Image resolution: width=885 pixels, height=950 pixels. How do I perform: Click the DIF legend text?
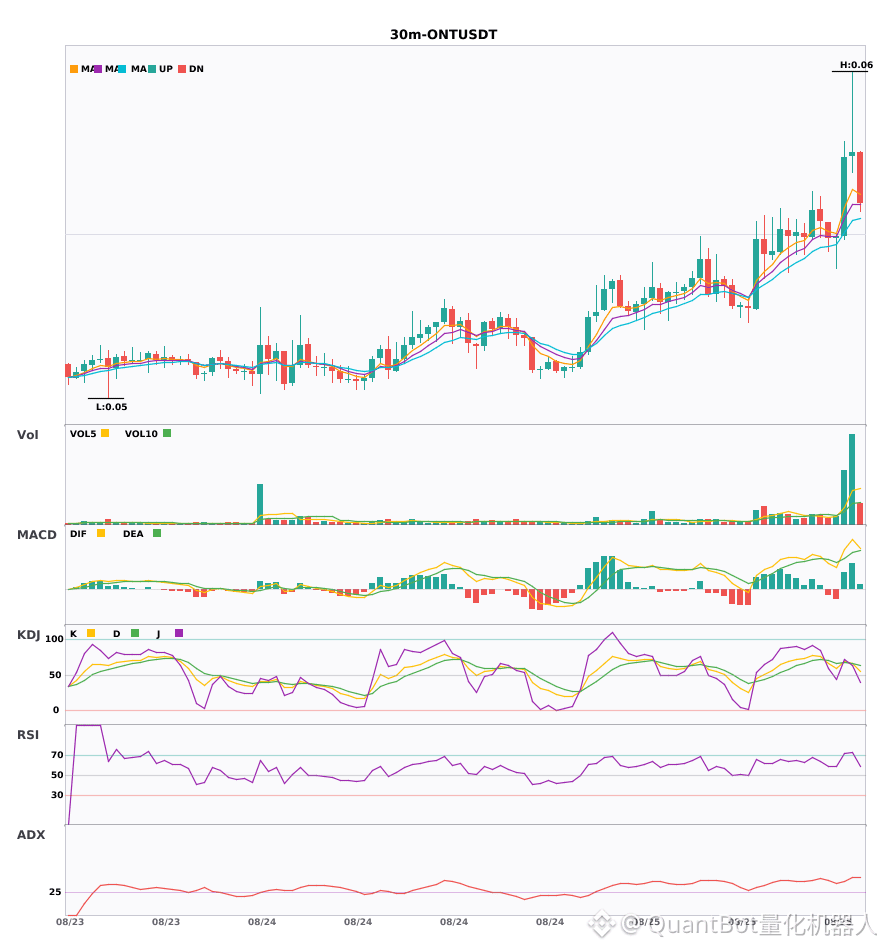(x=78, y=534)
